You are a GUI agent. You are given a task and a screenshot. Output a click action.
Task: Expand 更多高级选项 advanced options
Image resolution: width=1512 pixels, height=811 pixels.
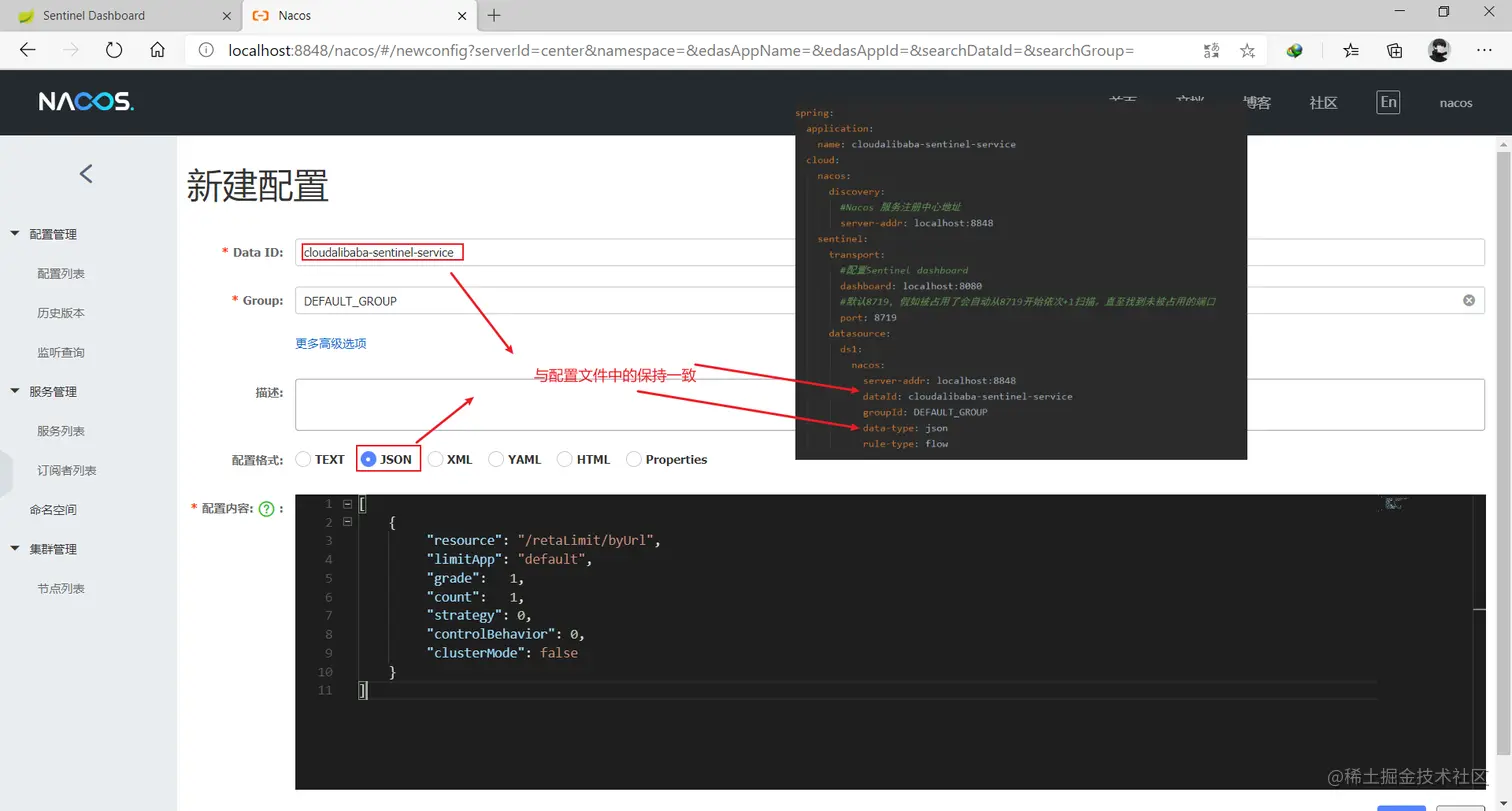pos(330,343)
